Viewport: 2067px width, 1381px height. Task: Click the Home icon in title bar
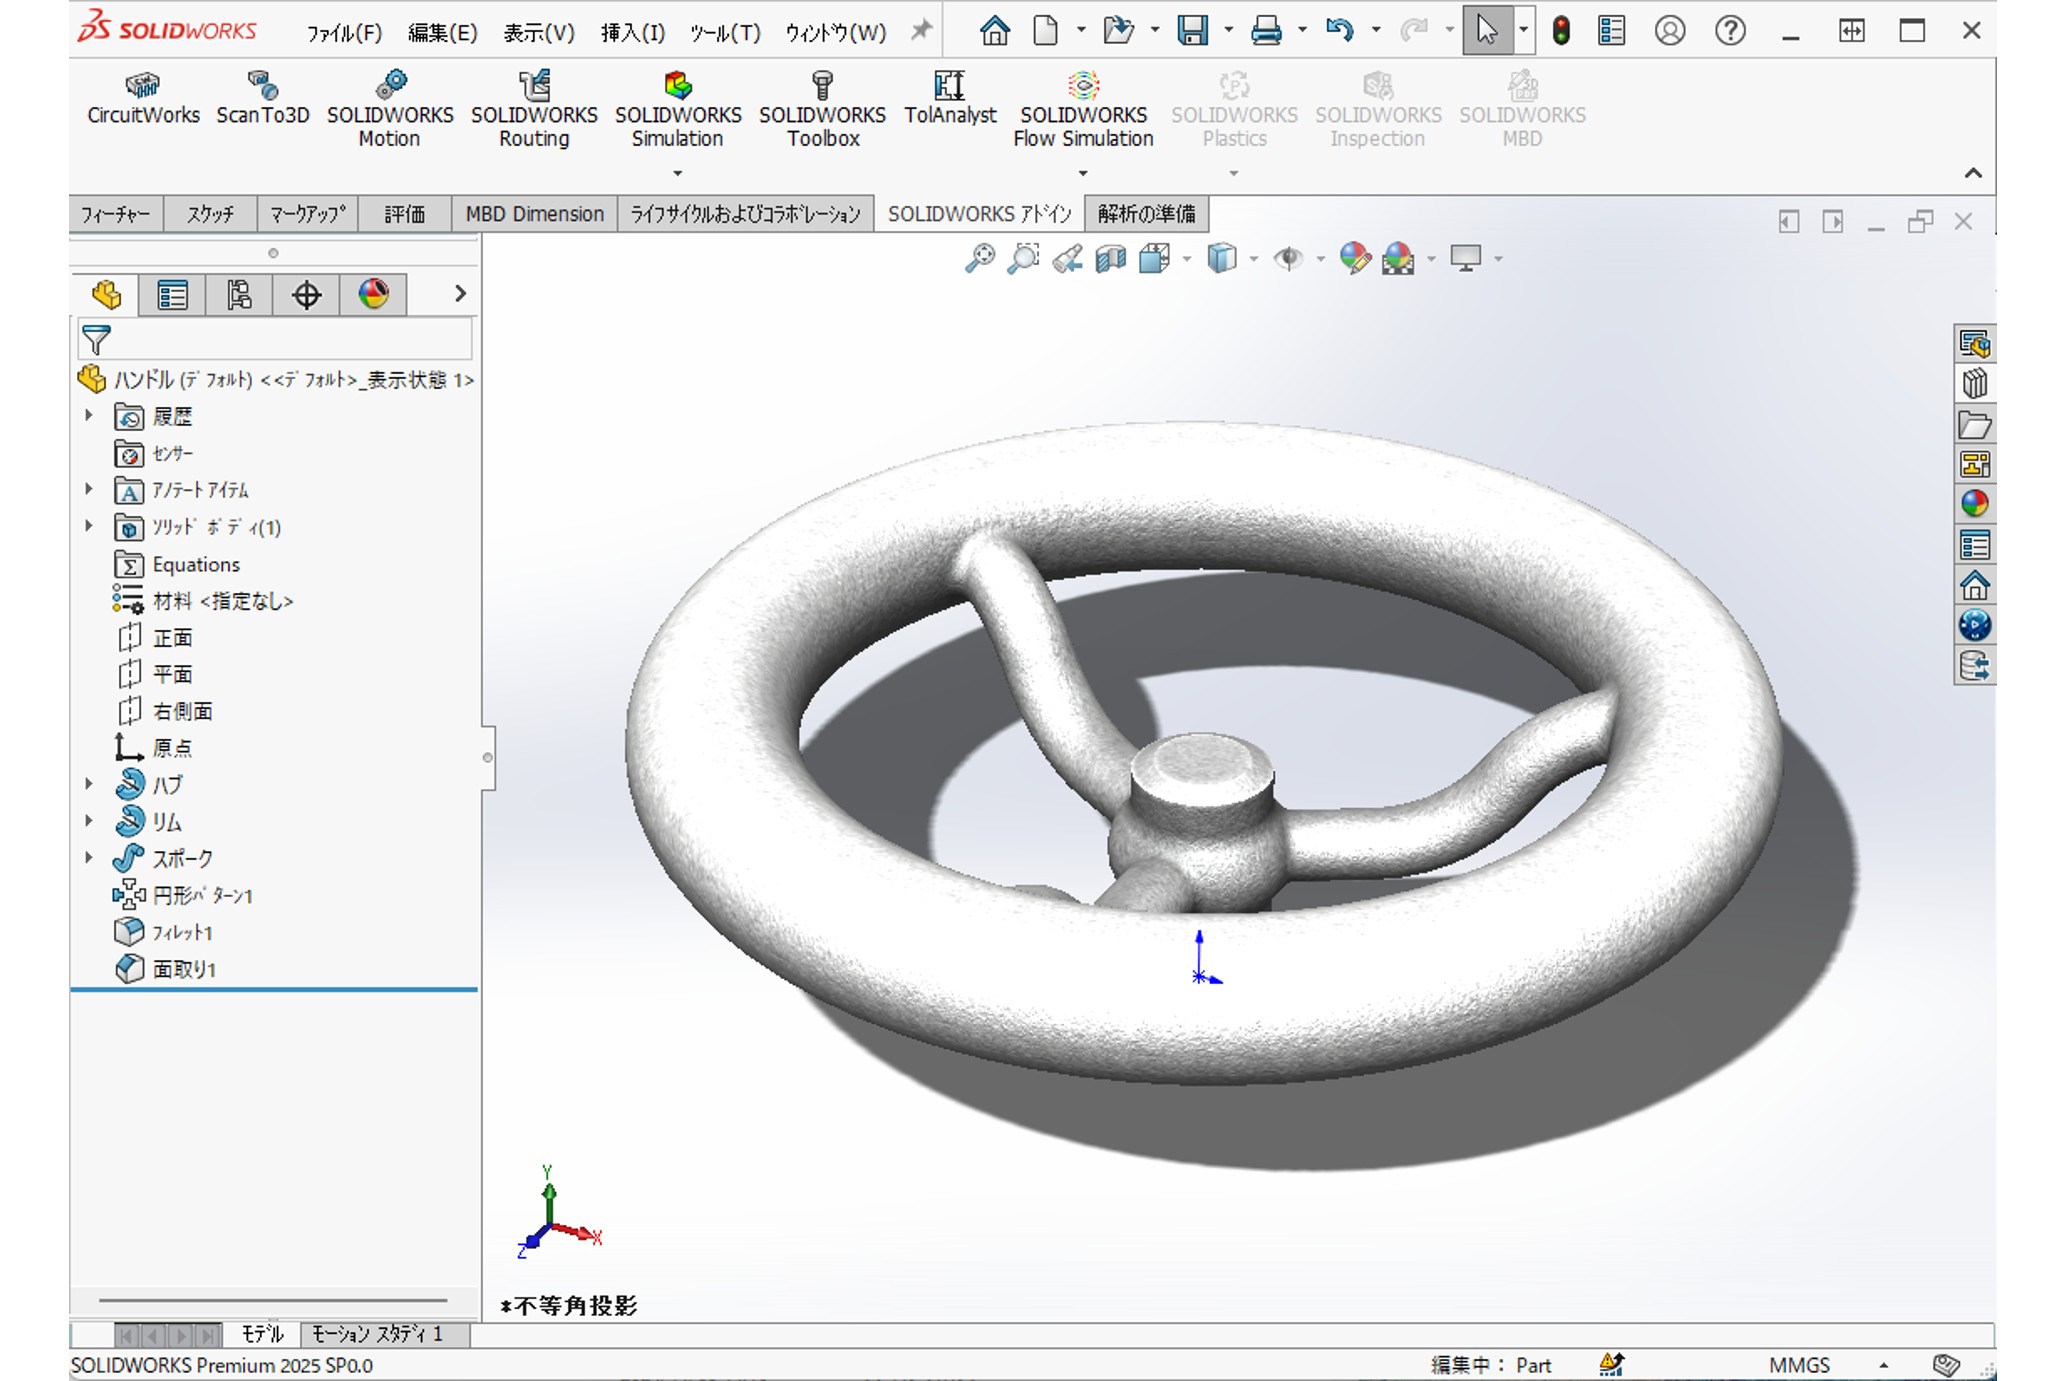coord(994,31)
